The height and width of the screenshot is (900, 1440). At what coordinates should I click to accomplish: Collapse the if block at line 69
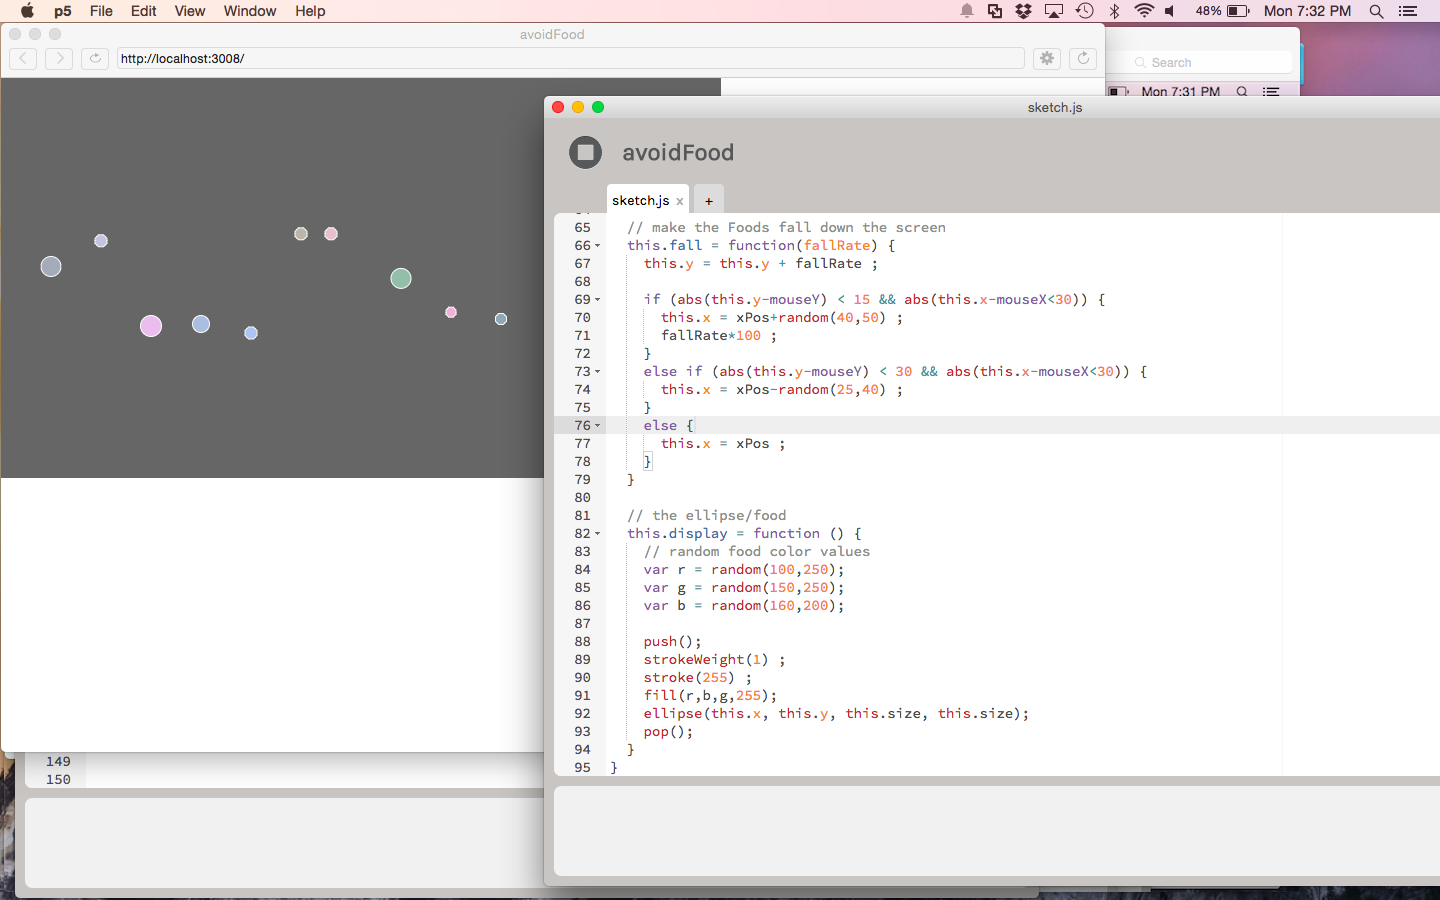(598, 300)
